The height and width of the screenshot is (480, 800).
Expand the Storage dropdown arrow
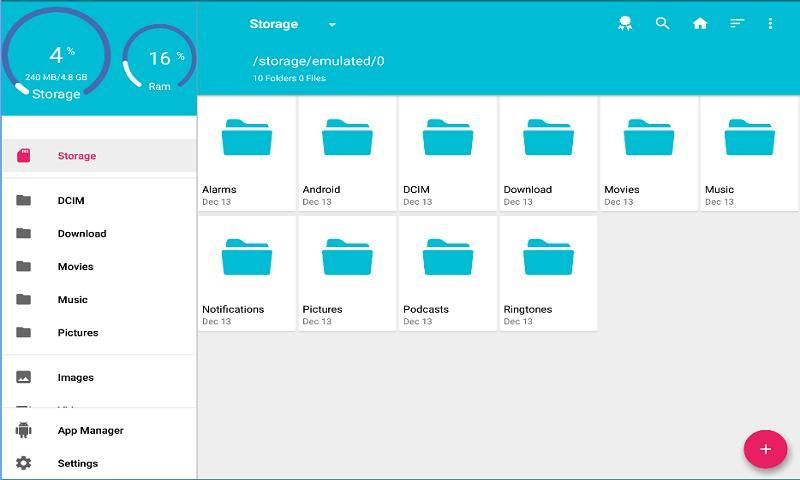tap(332, 25)
